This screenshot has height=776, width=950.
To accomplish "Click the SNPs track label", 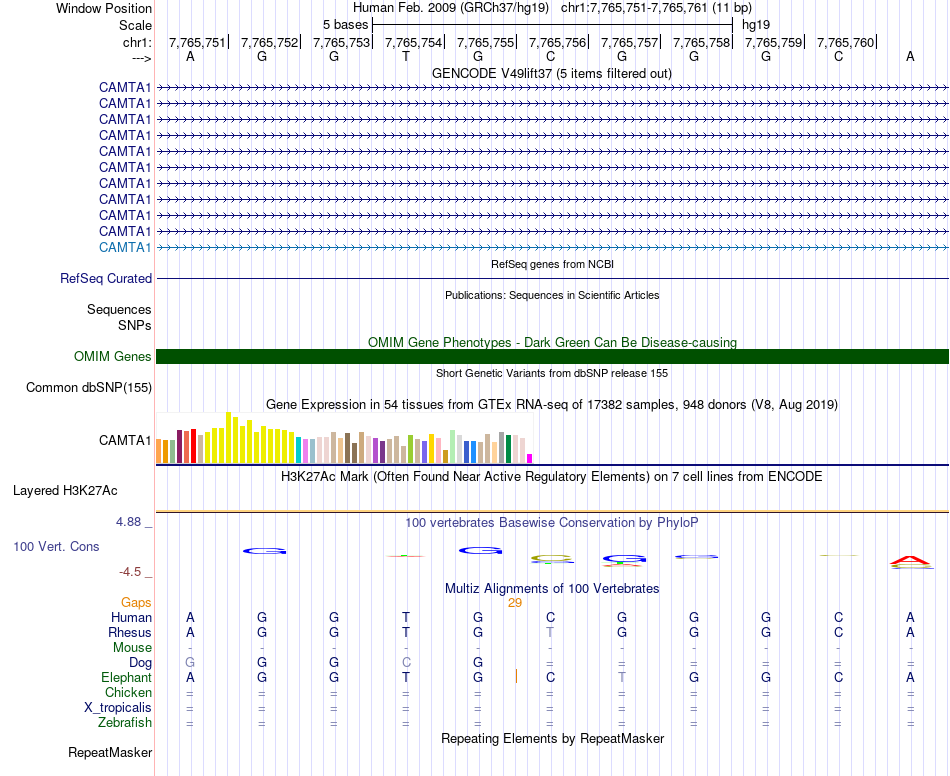I will click(x=135, y=325).
